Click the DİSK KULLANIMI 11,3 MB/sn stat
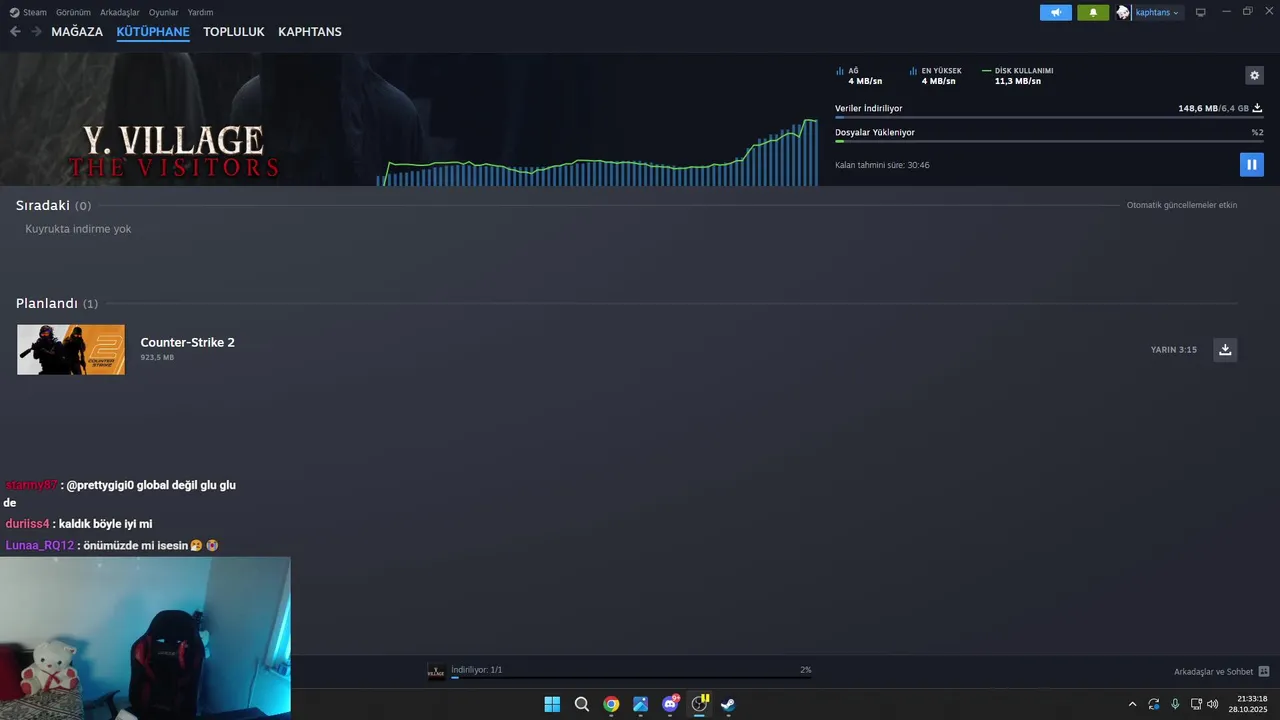This screenshot has height=720, width=1280. pyautogui.click(x=1018, y=76)
